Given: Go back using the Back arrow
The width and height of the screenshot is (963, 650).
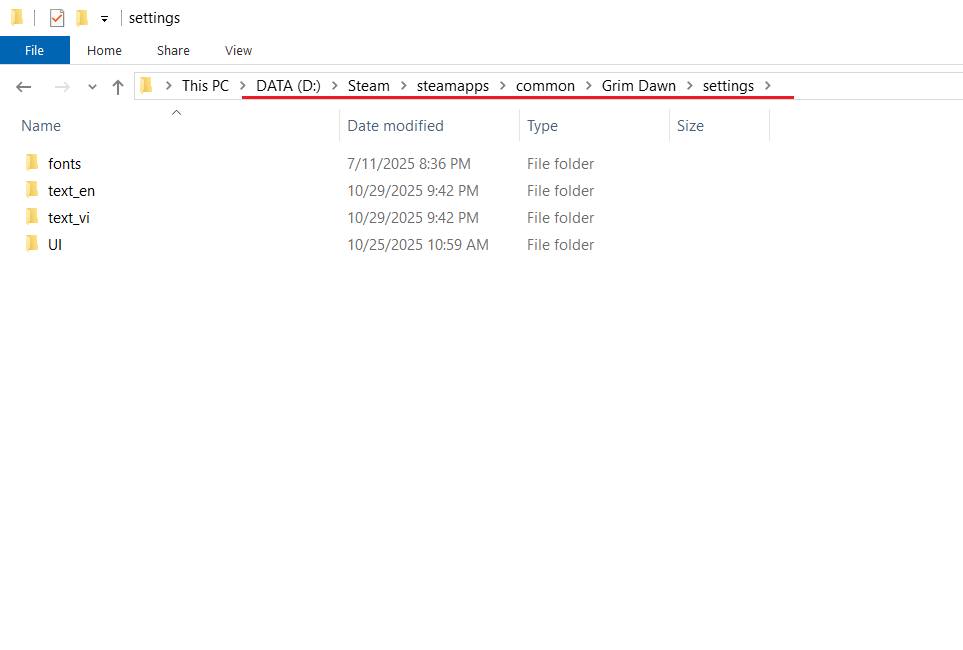Looking at the screenshot, I should click(24, 87).
